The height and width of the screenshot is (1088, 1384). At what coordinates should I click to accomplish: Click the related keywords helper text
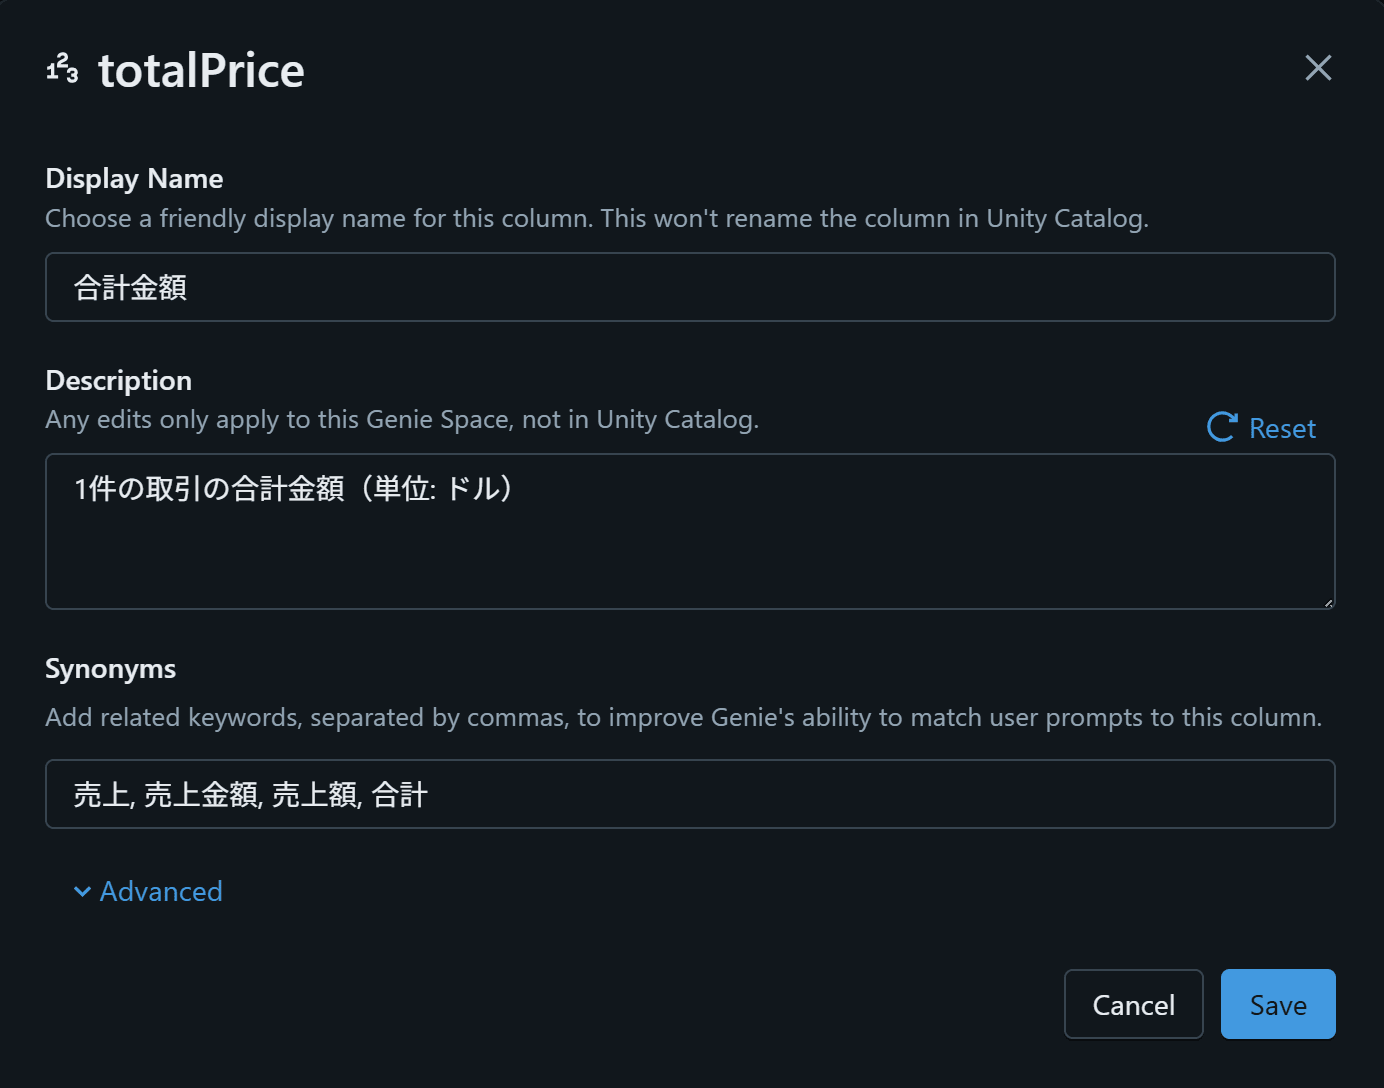click(683, 718)
